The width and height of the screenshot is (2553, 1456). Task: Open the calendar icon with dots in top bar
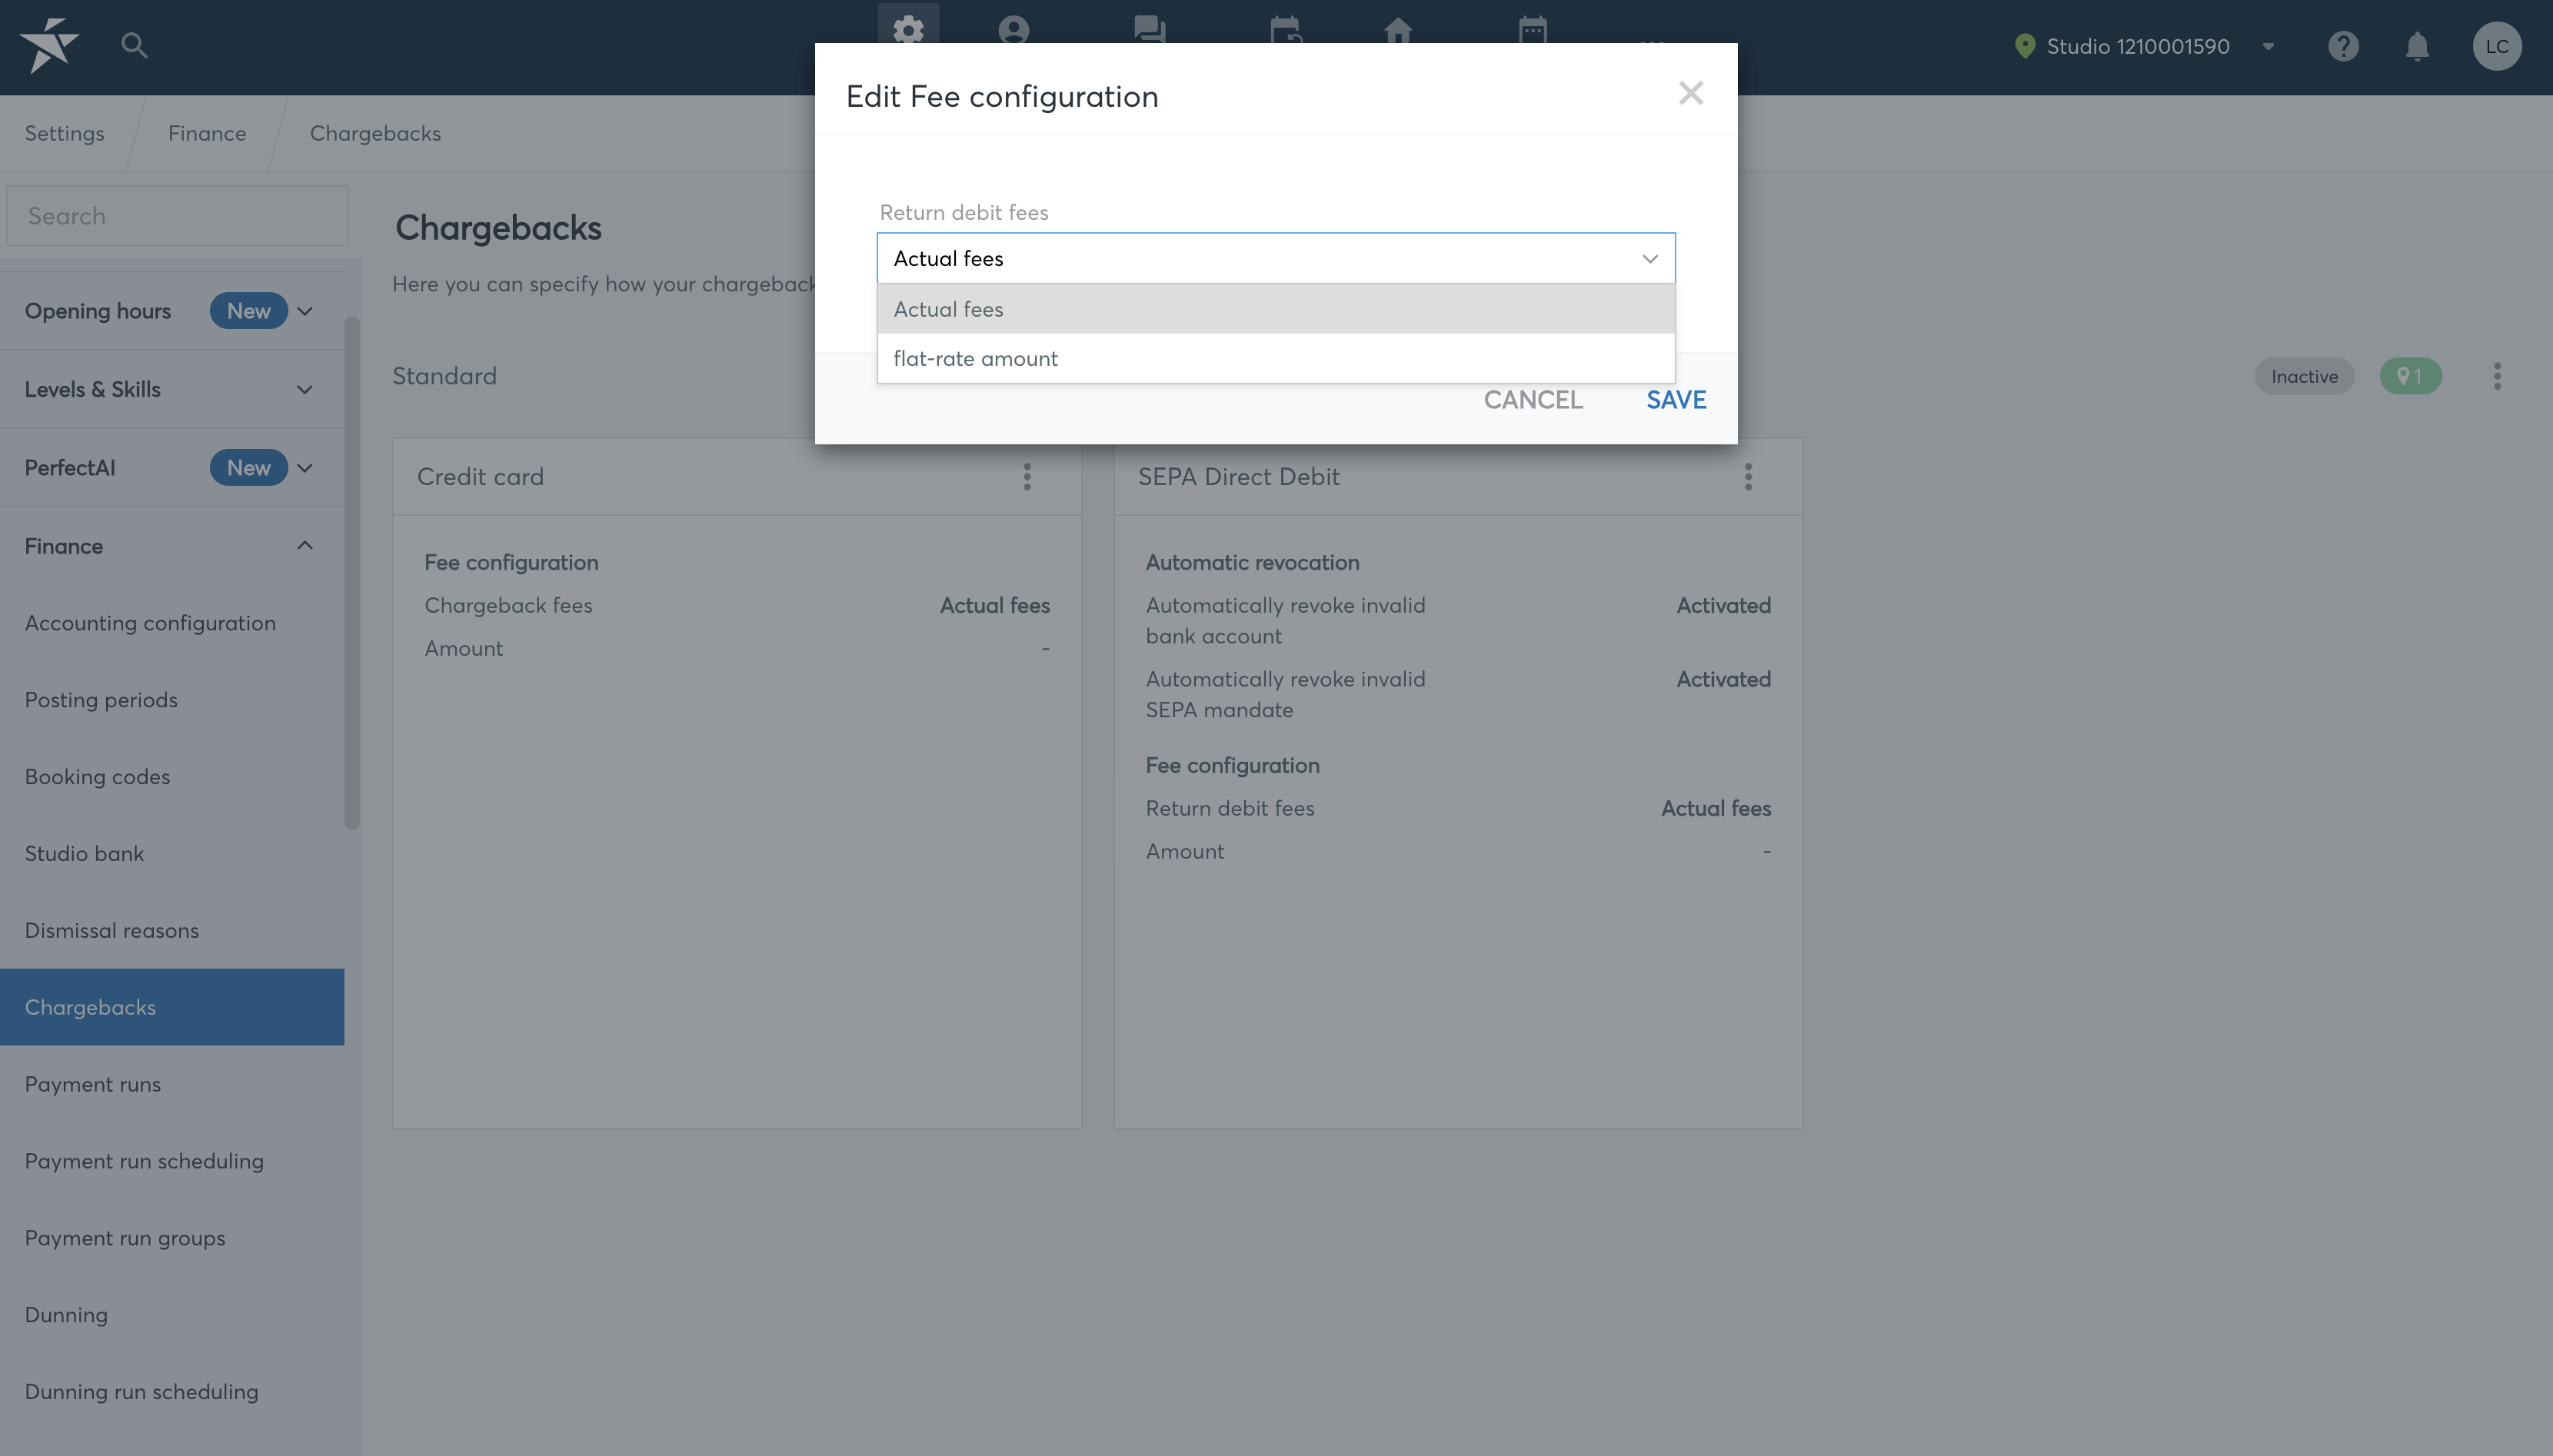coord(1532,29)
